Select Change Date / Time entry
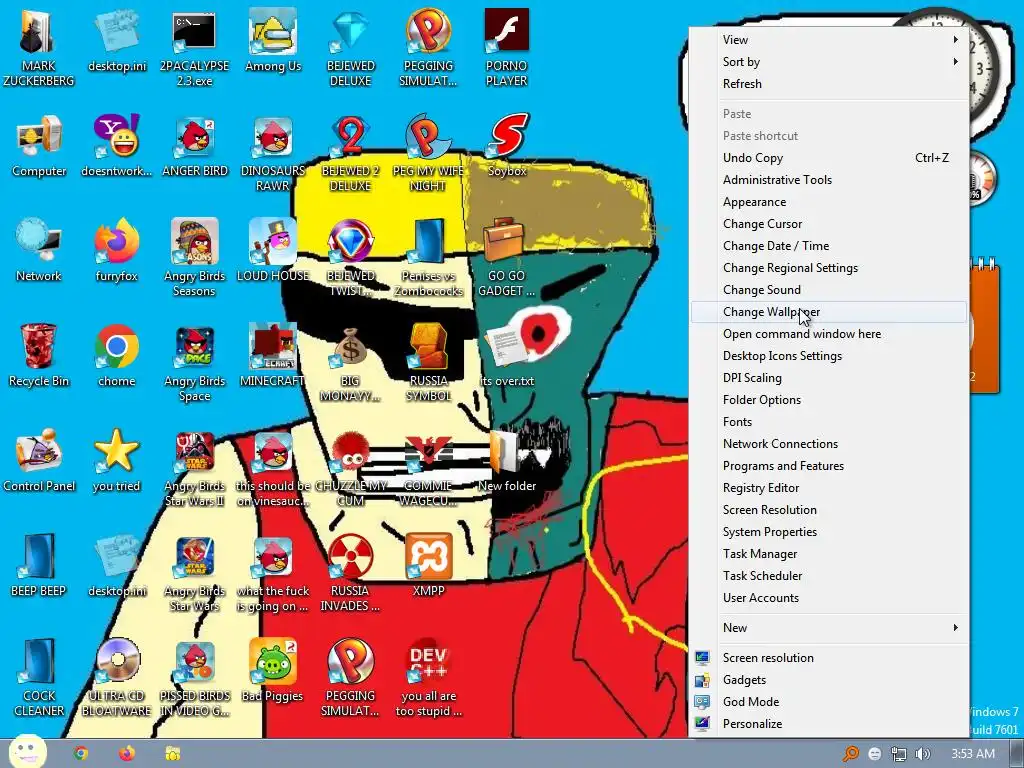This screenshot has width=1024, height=768. [829, 246]
